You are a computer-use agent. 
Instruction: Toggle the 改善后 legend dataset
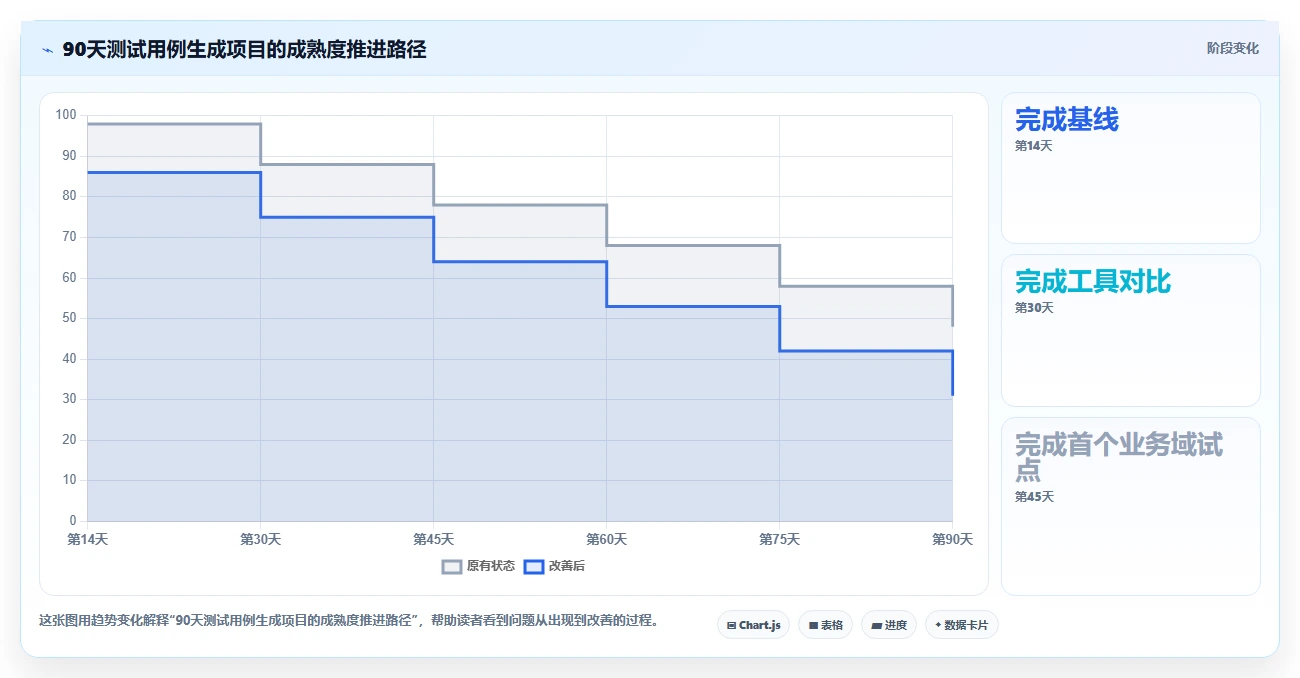(x=554, y=566)
